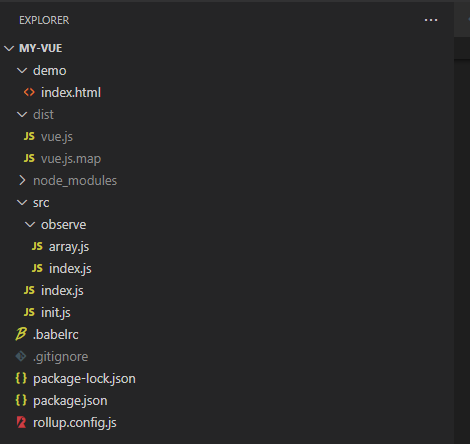Collapse the dist folder

(x=22, y=114)
